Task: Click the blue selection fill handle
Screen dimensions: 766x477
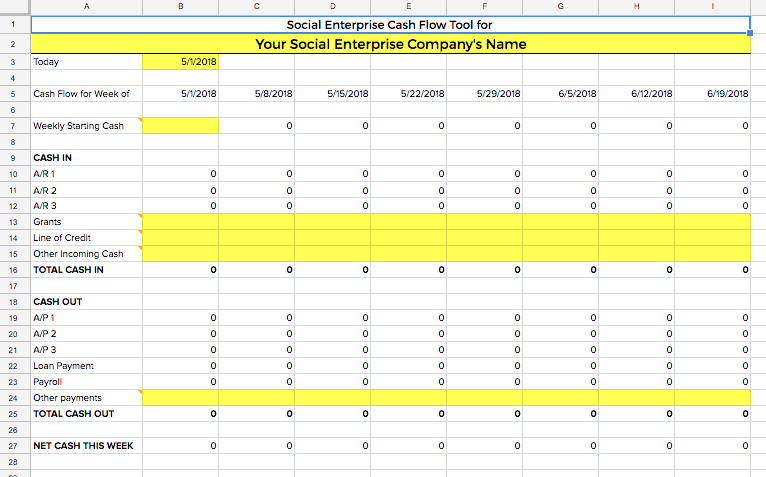Action: pyautogui.click(x=750, y=33)
